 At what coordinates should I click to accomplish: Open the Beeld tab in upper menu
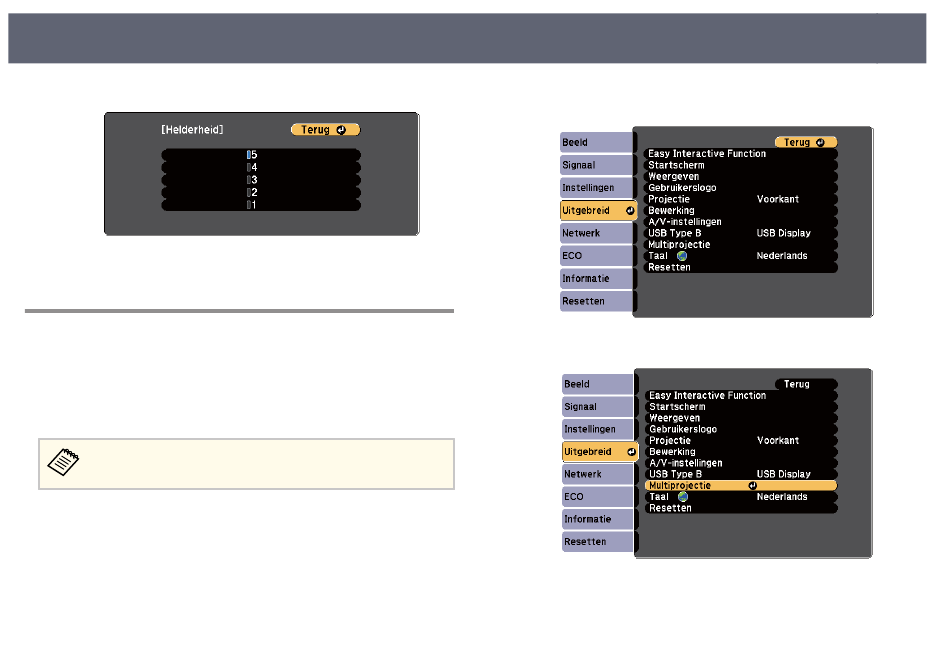596,142
